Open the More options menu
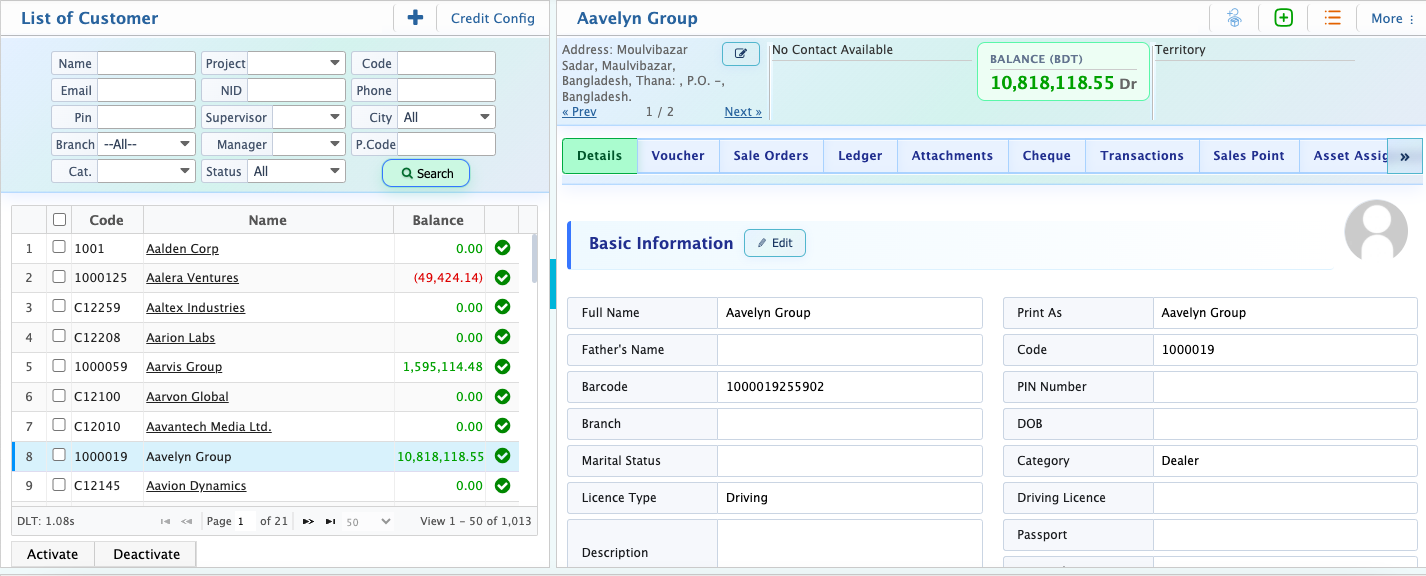The height and width of the screenshot is (576, 1426). pos(1392,18)
